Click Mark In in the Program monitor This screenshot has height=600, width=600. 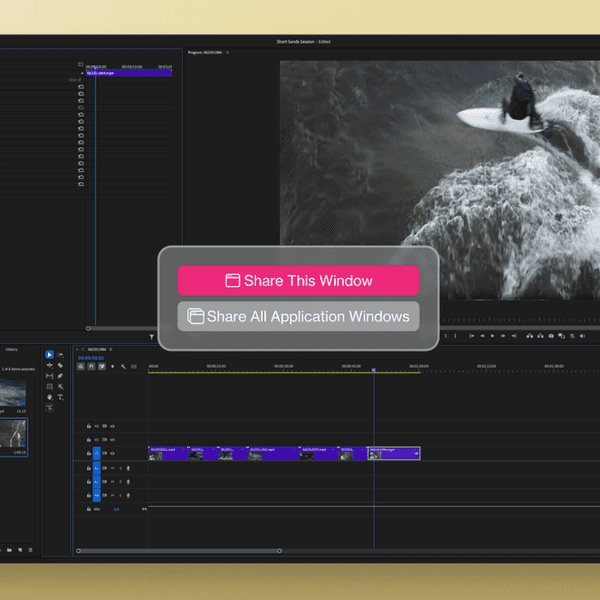click(x=445, y=336)
